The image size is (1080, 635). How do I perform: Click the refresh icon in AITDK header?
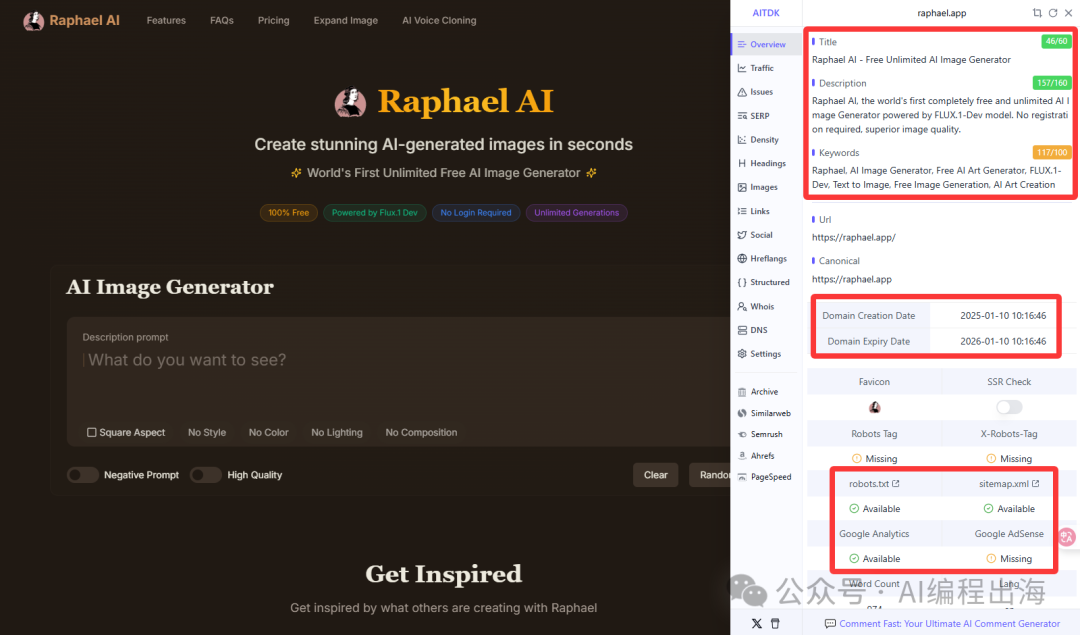click(x=1053, y=13)
